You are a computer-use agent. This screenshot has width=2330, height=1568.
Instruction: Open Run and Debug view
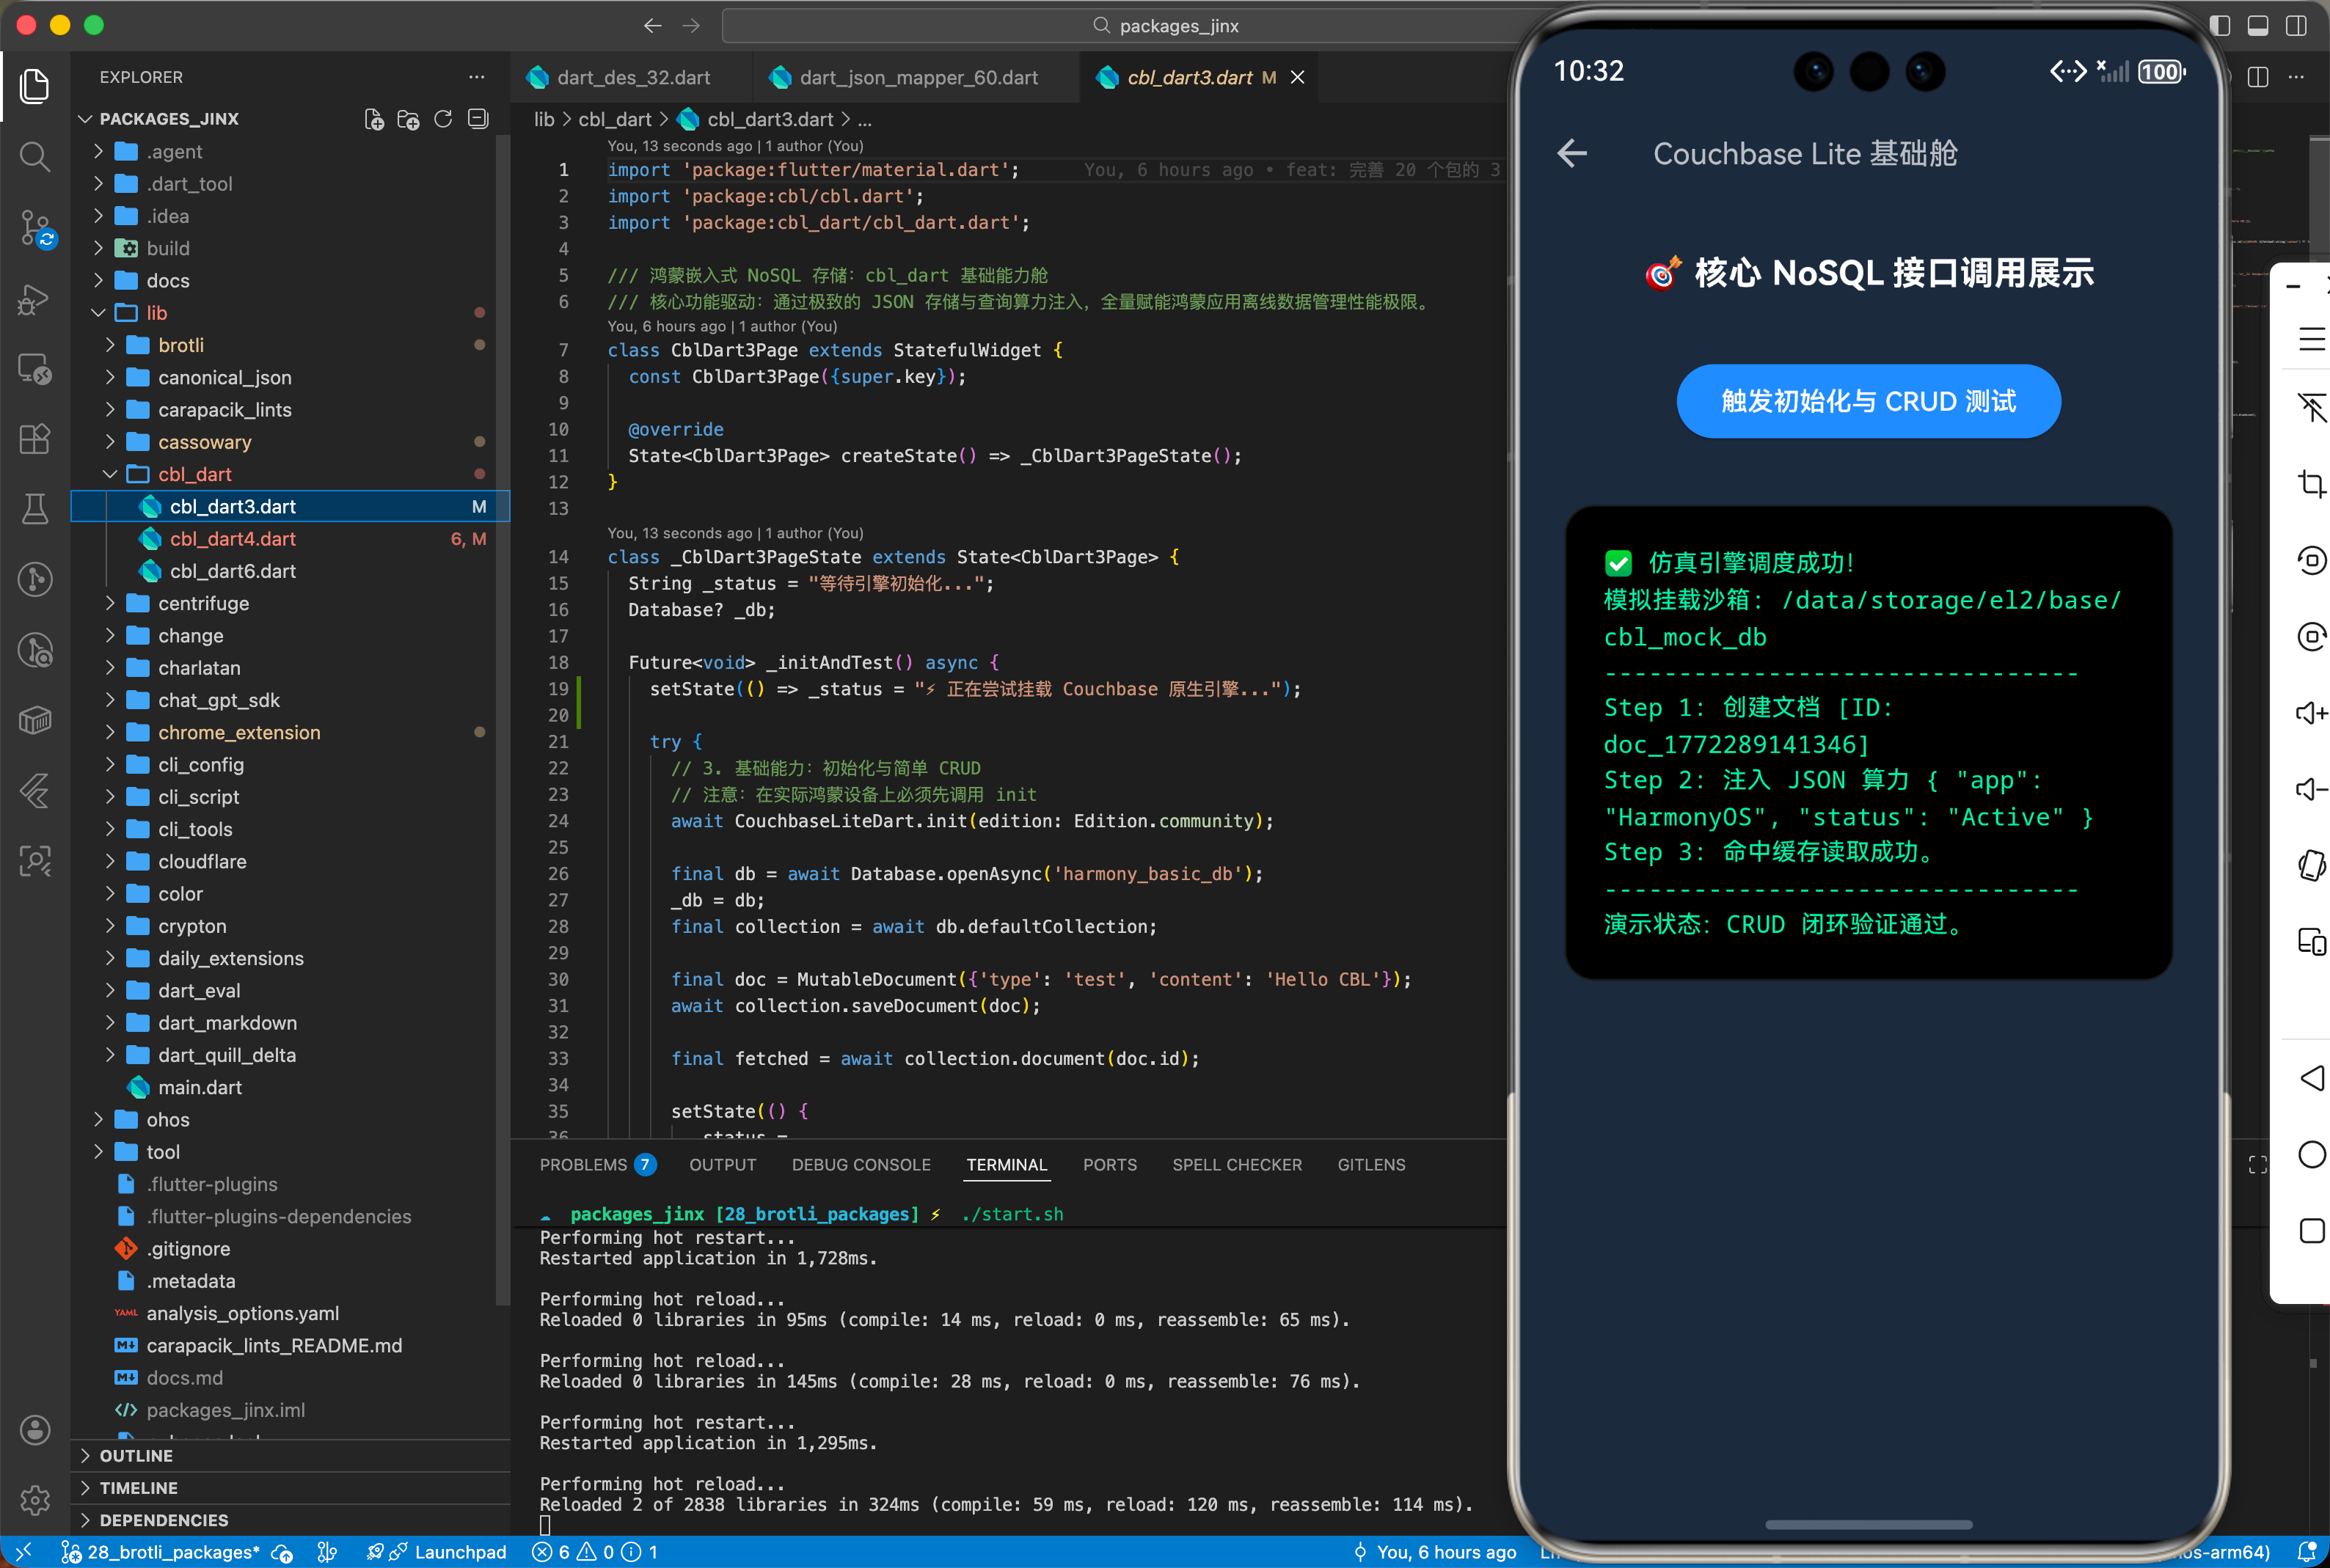click(x=35, y=299)
